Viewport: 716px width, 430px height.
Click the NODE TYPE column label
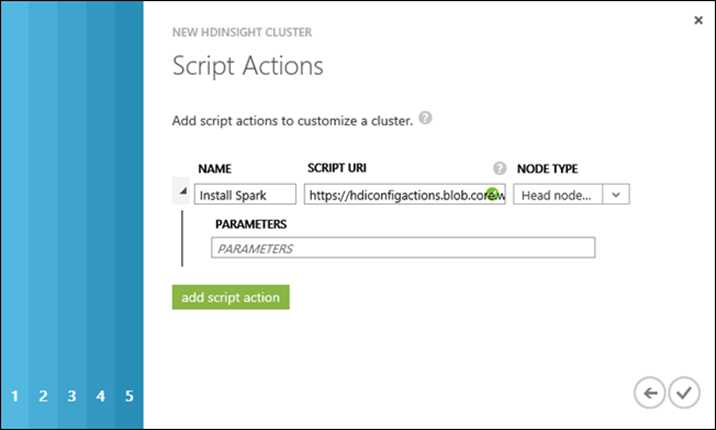547,169
